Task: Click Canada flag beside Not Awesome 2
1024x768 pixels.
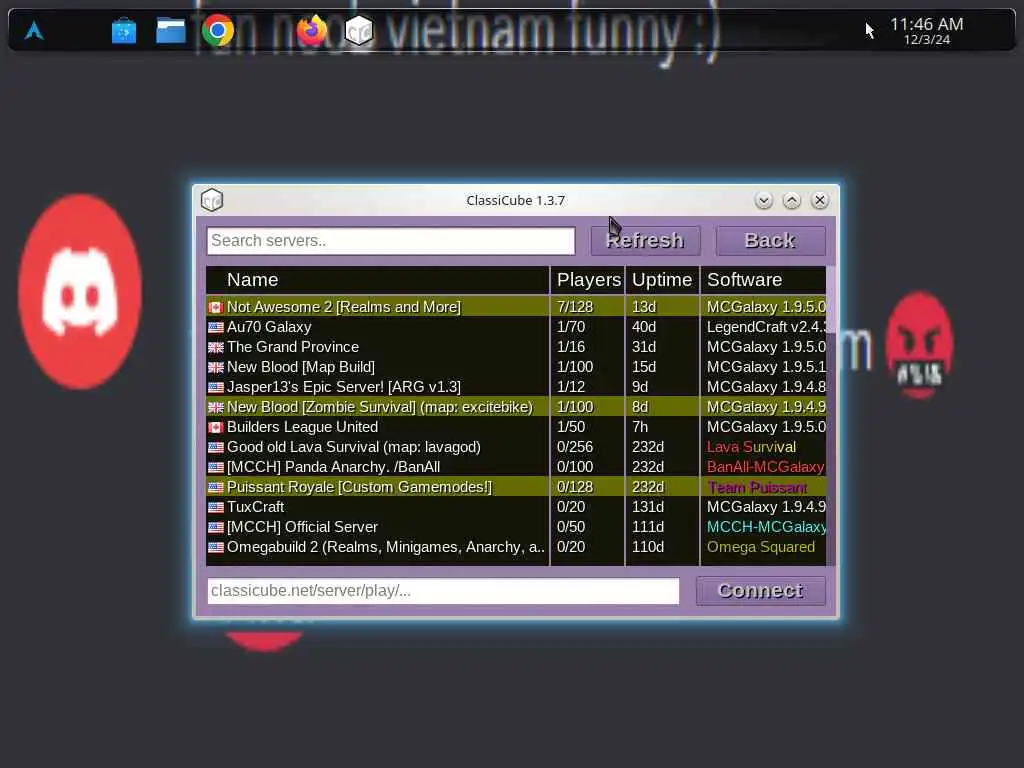Action: (216, 307)
